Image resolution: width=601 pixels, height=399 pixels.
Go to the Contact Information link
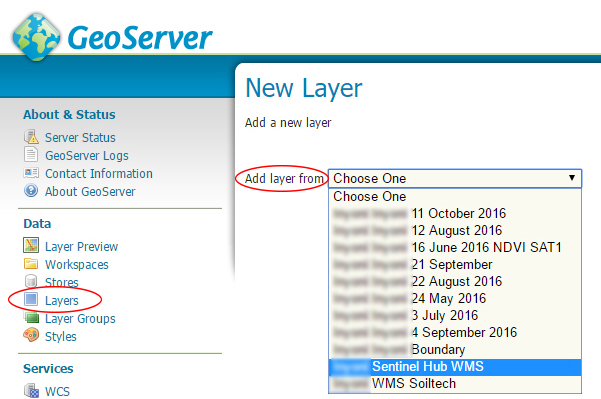pos(99,174)
